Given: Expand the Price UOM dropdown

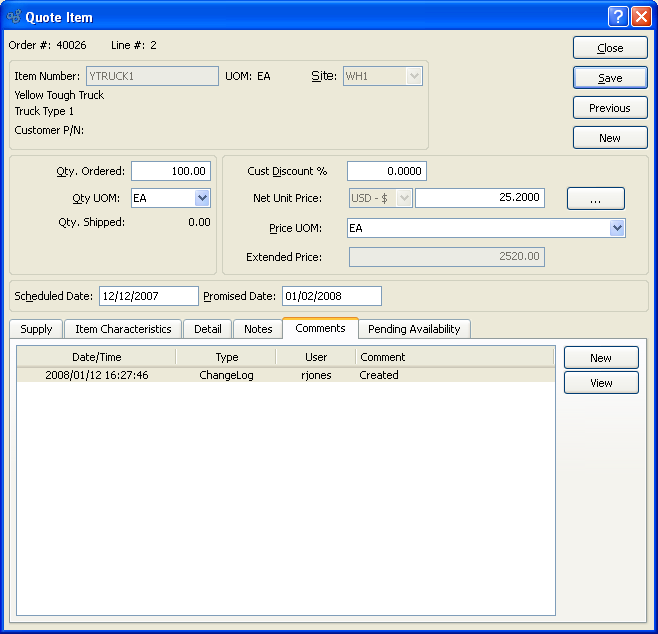Looking at the screenshot, I should point(617,228).
